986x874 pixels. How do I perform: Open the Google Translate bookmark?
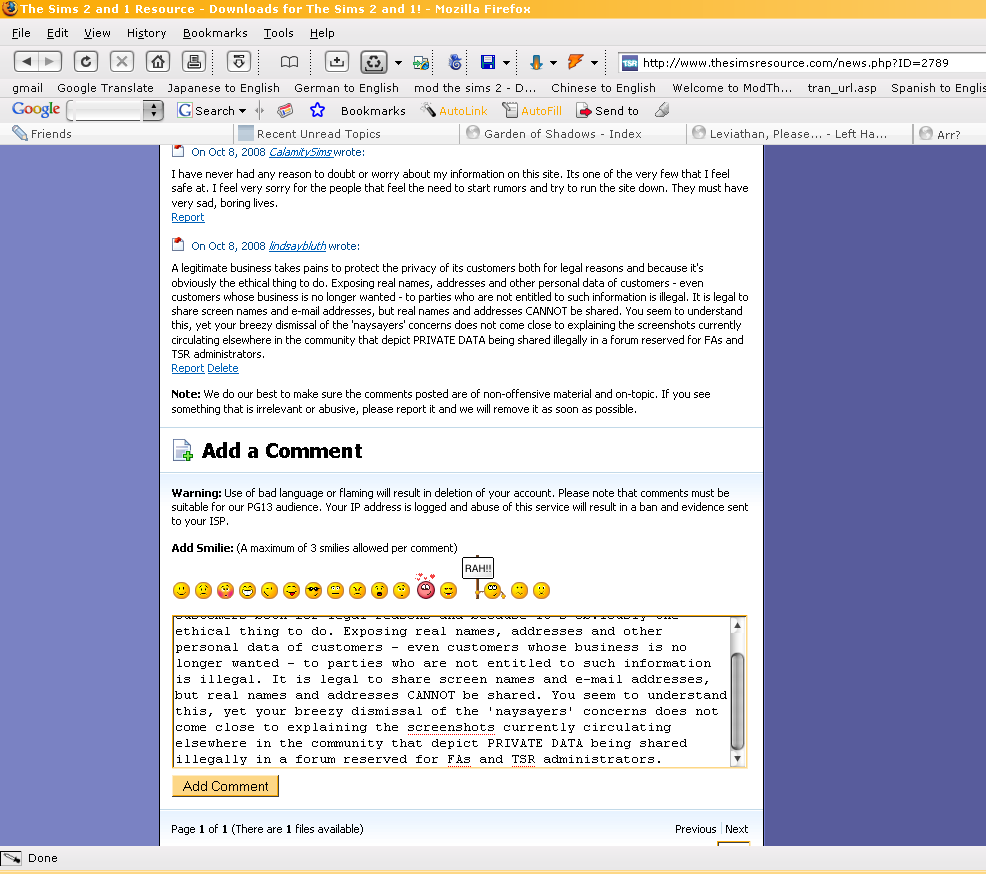click(x=105, y=88)
